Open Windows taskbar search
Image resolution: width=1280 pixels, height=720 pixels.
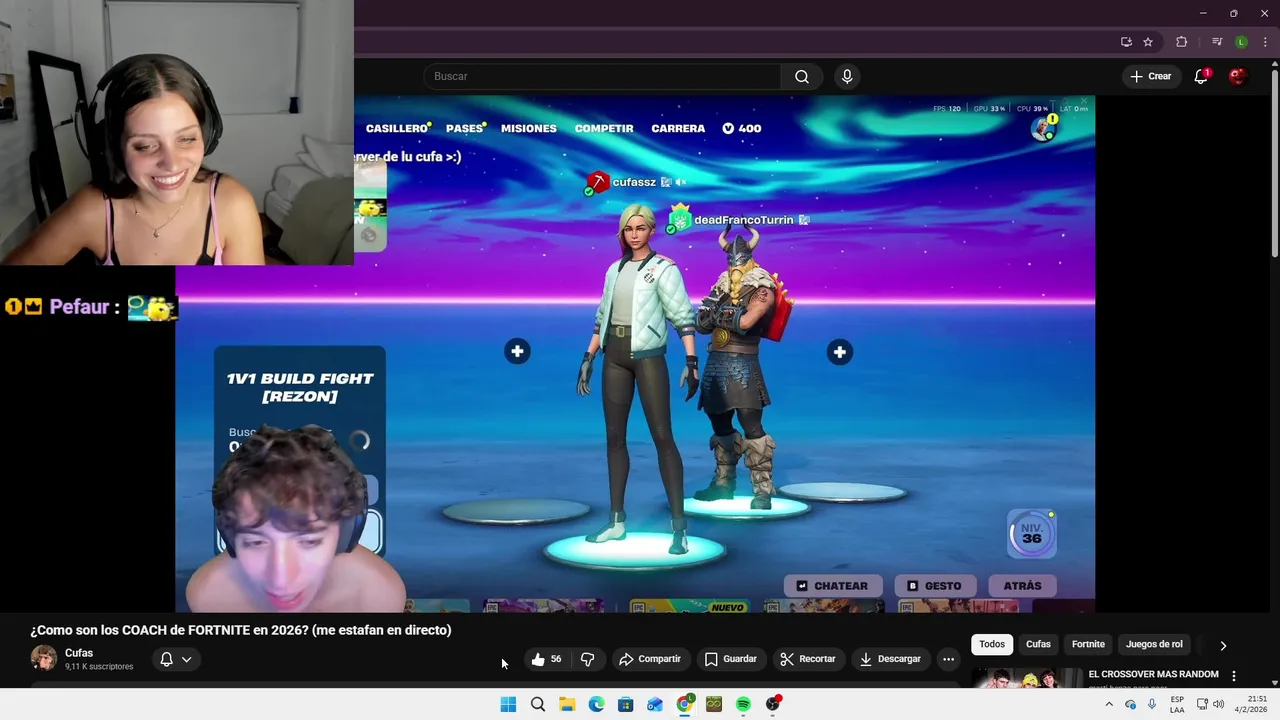pos(538,705)
